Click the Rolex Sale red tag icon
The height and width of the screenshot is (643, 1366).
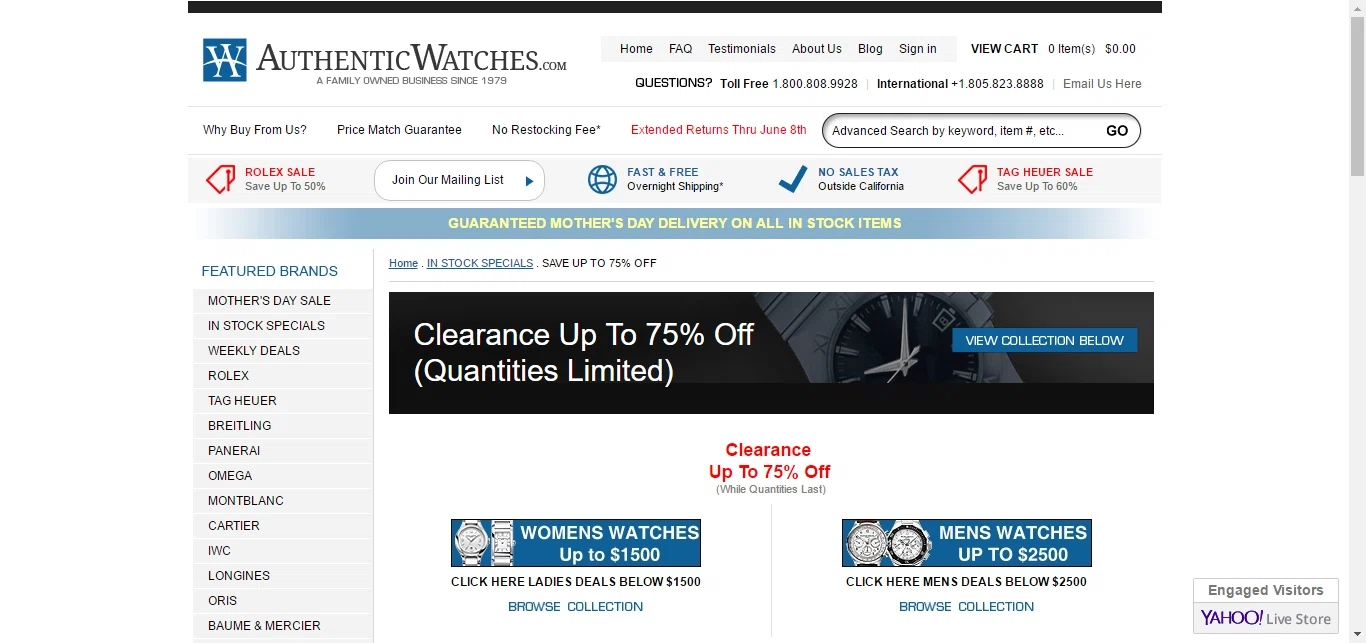(221, 179)
